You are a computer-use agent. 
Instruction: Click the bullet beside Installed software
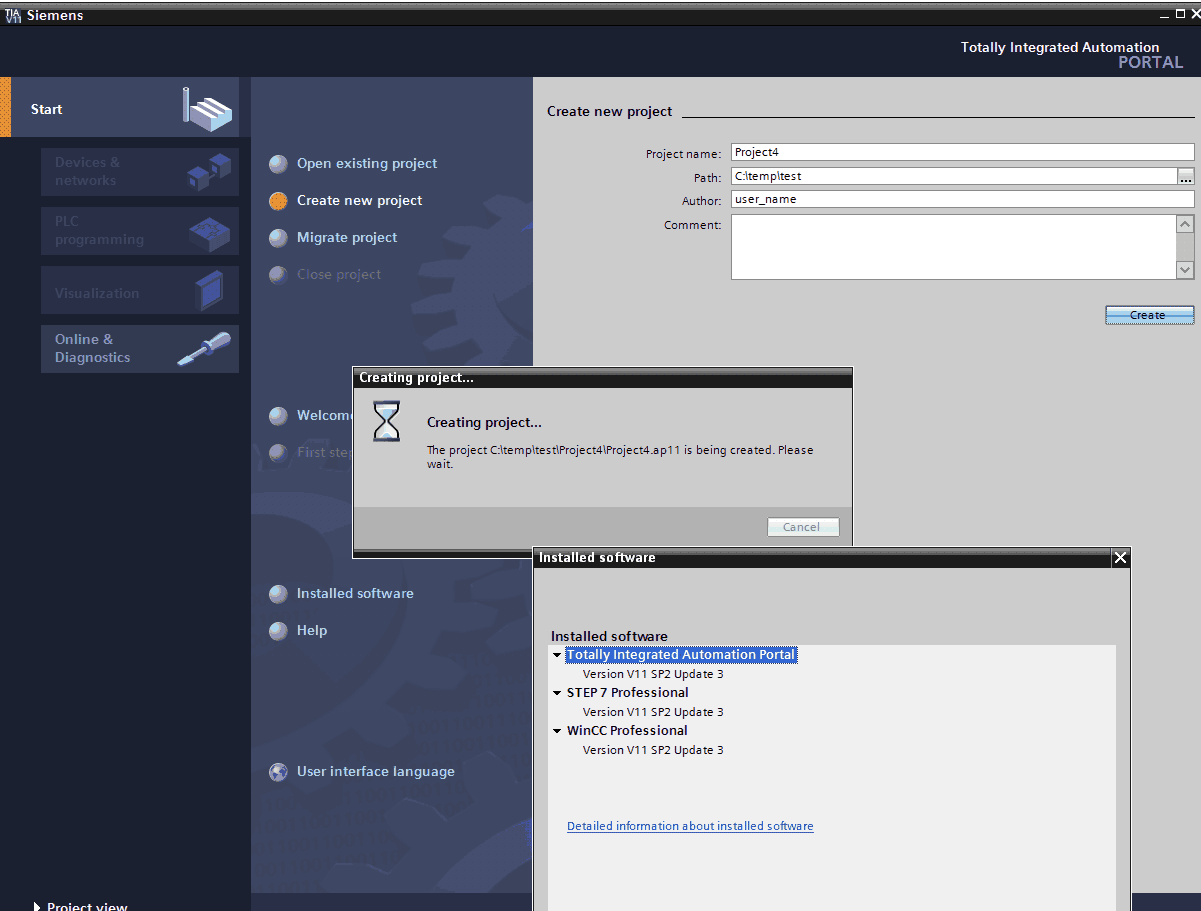click(278, 594)
